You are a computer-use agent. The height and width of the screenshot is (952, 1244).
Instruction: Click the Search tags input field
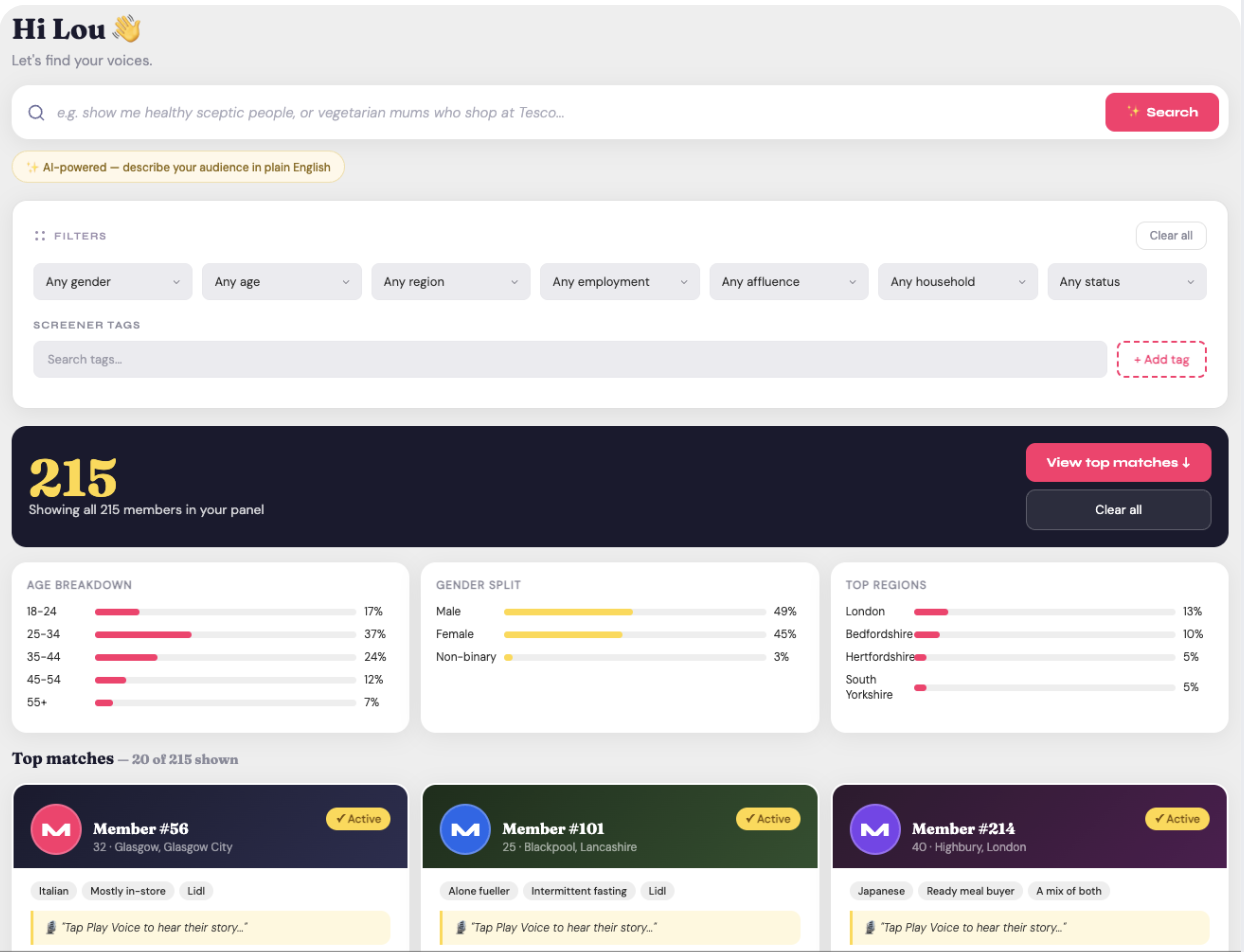click(570, 359)
